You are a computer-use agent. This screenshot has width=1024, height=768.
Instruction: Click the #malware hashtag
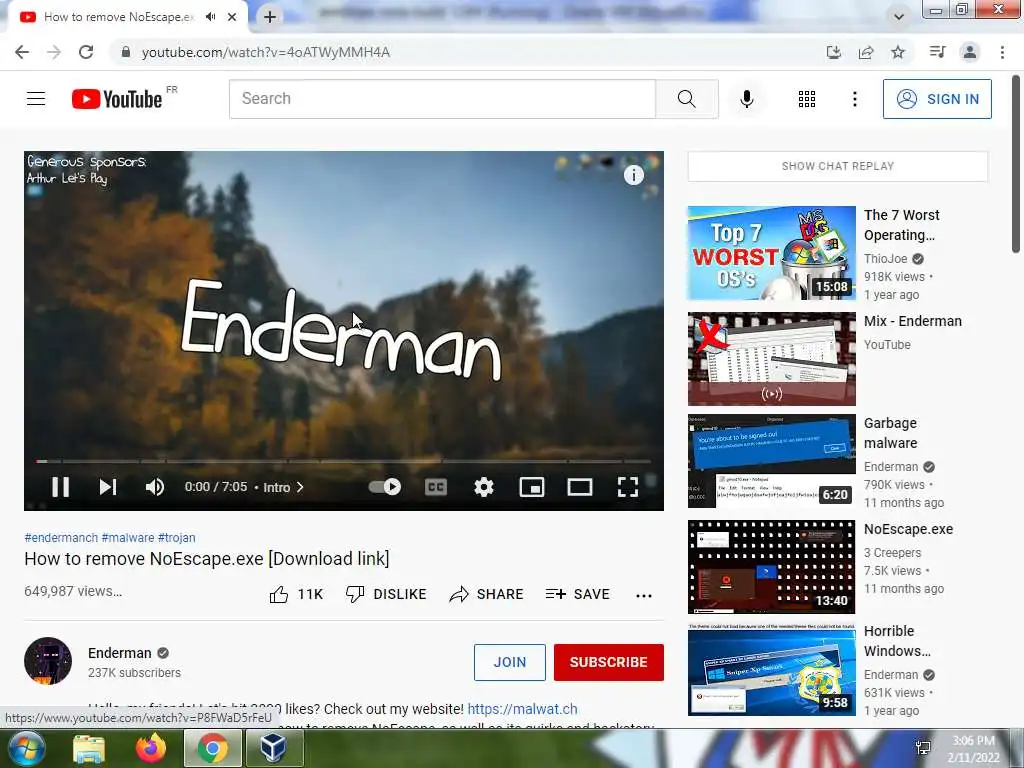128,537
